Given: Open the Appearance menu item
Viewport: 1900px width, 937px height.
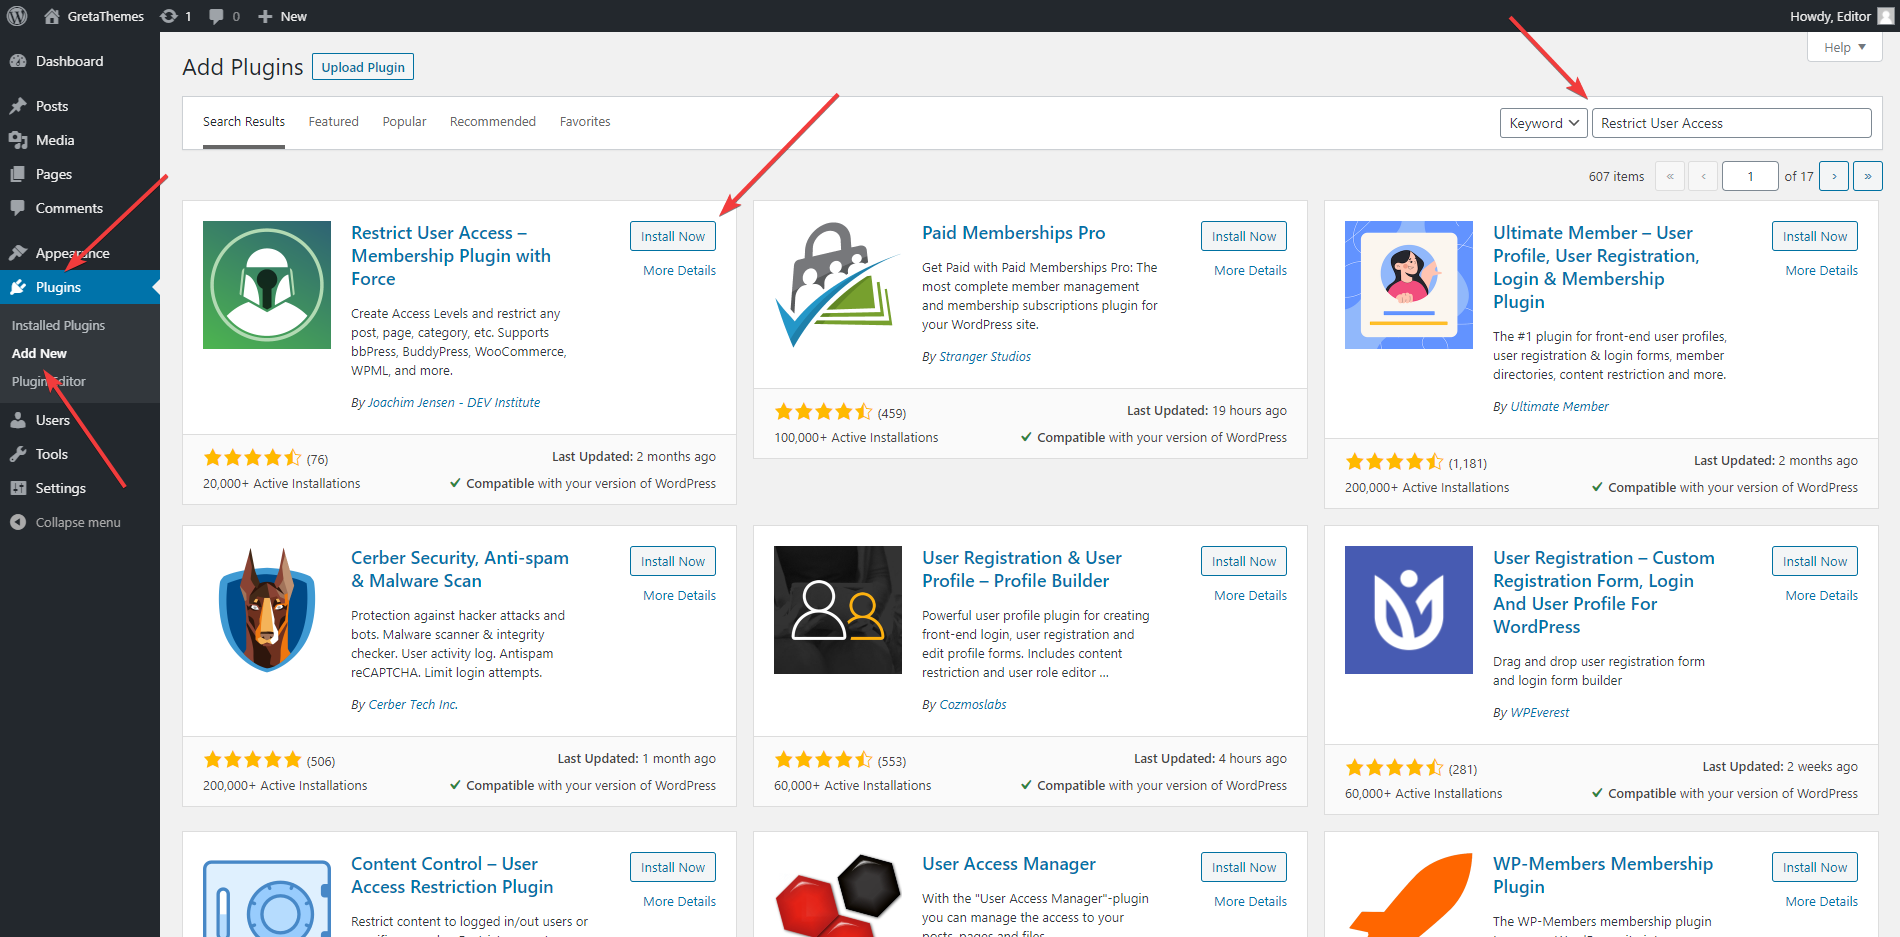Looking at the screenshot, I should pyautogui.click(x=72, y=253).
